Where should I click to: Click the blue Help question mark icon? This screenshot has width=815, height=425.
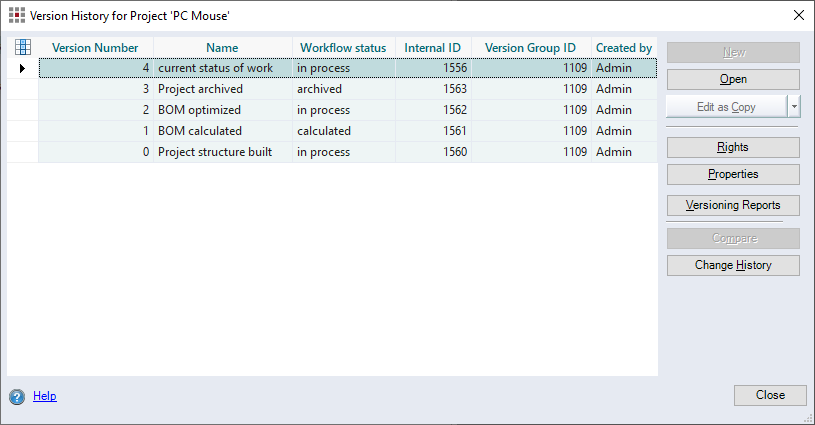17,396
